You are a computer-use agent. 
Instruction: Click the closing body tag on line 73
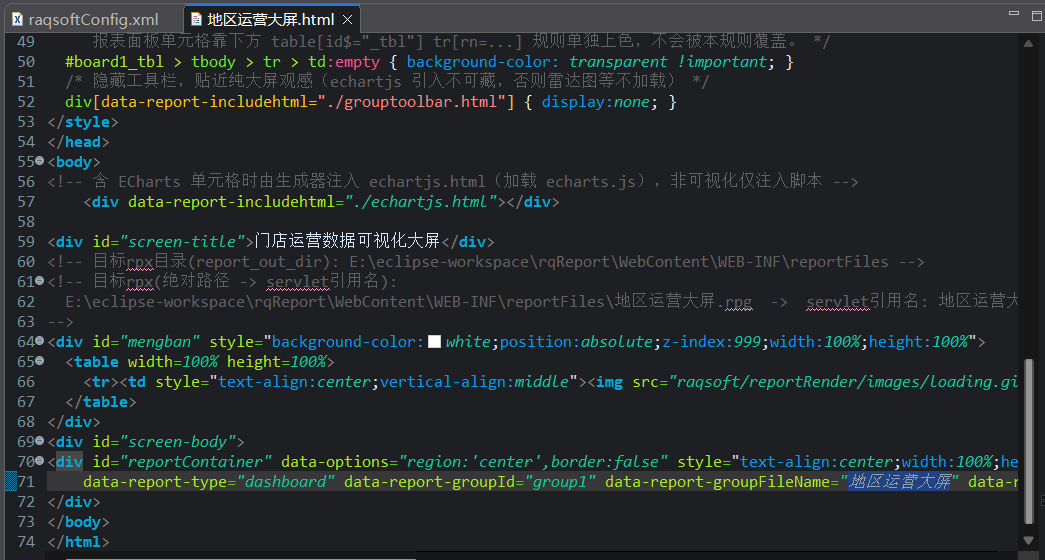(79, 522)
